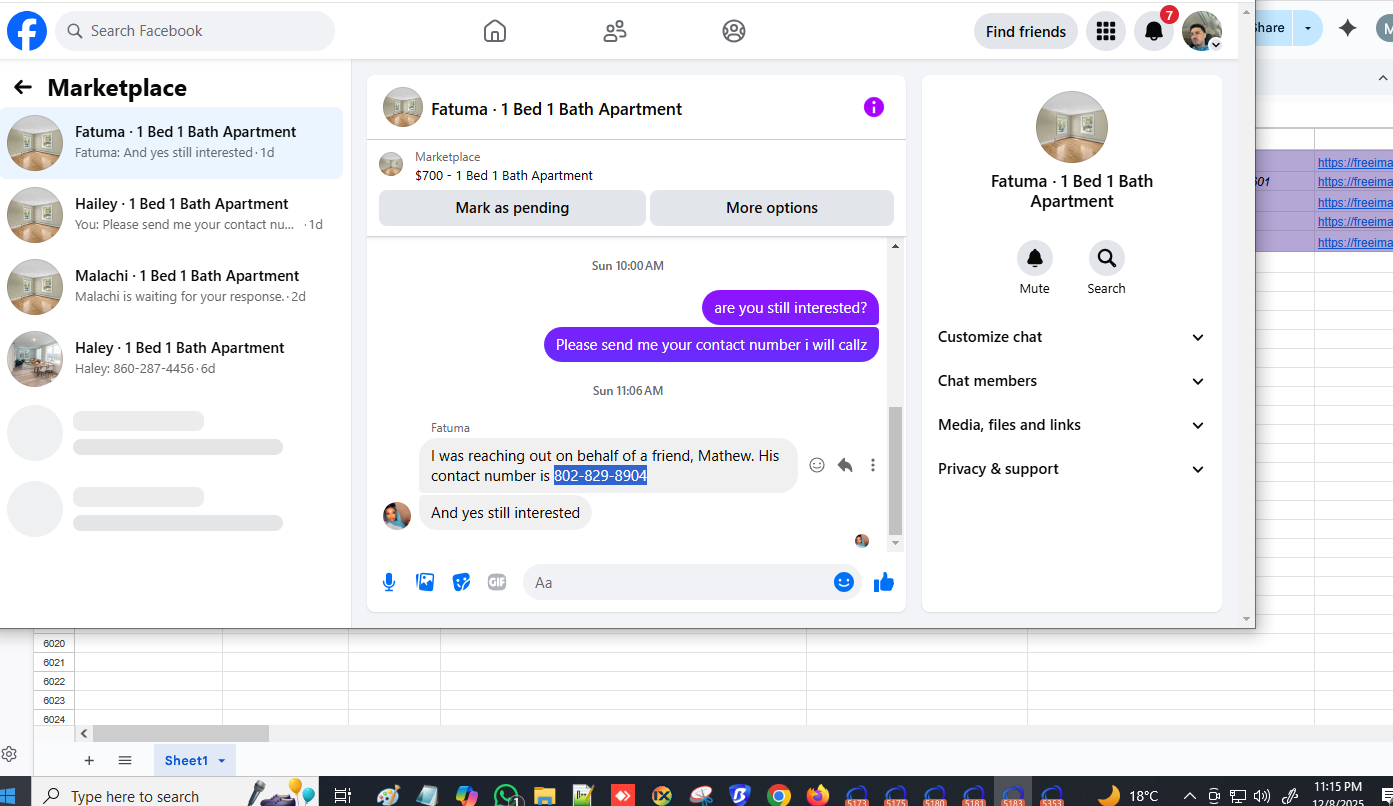
Task: Go to the Facebook Home feed icon
Action: pos(495,31)
